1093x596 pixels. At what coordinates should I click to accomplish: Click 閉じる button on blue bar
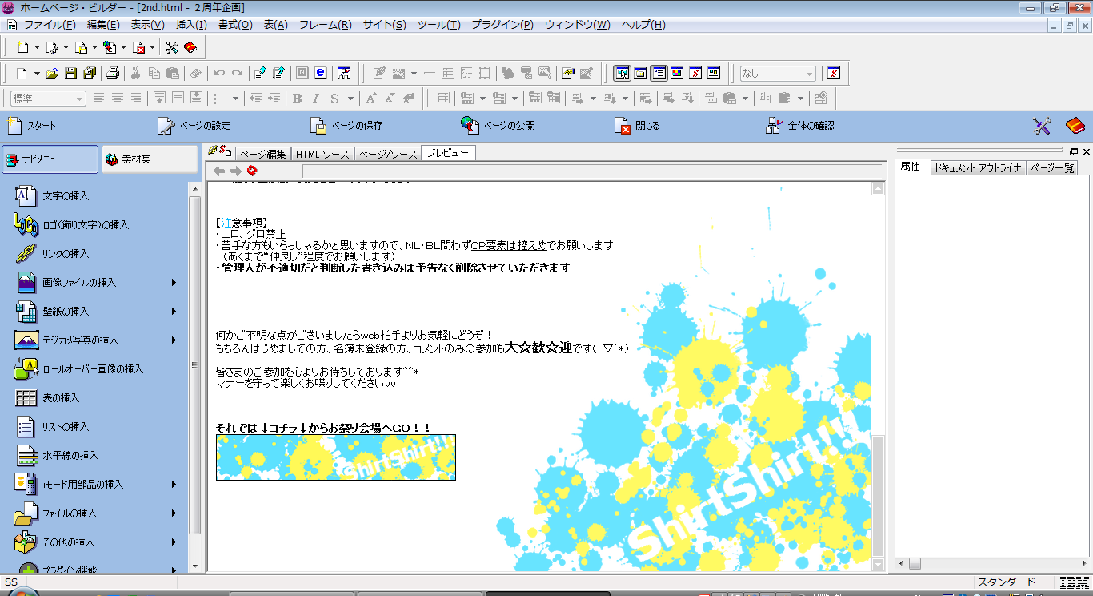pyautogui.click(x=637, y=125)
